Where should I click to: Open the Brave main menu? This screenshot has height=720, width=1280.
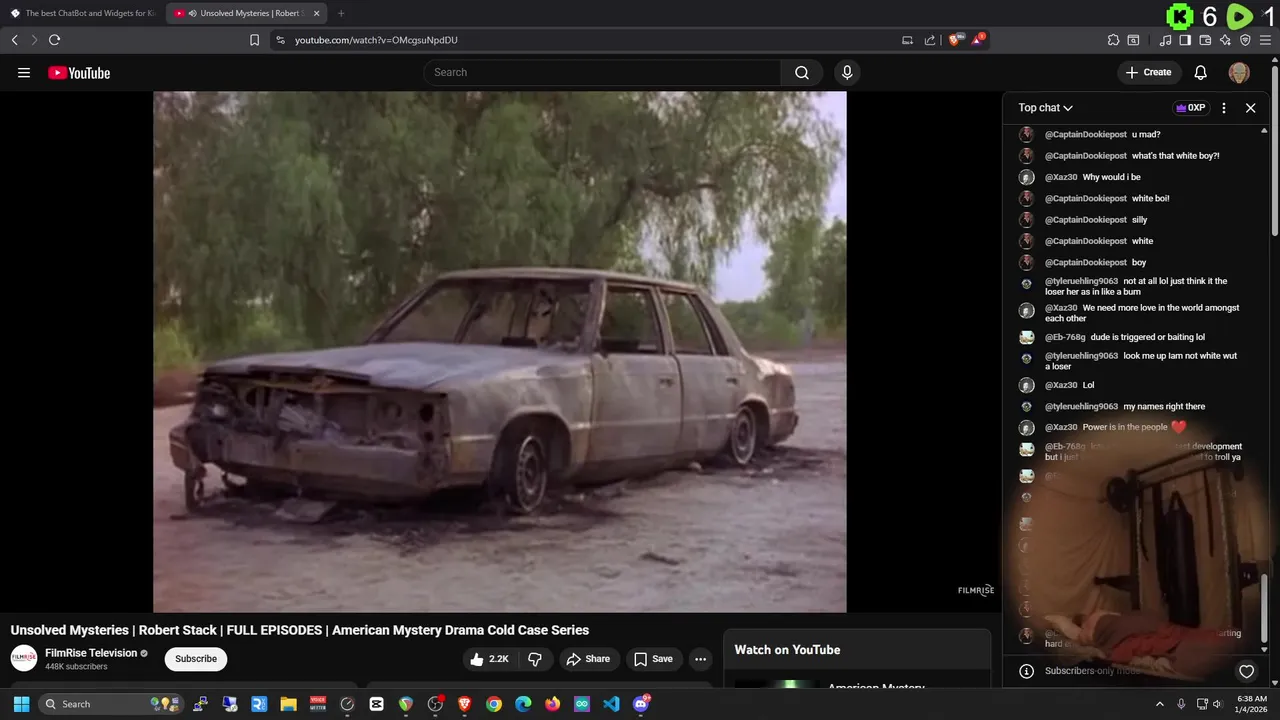pos(1266,40)
